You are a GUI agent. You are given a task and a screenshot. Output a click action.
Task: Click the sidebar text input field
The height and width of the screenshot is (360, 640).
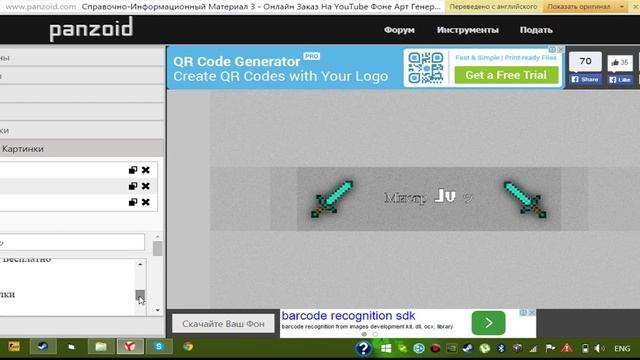(72, 242)
